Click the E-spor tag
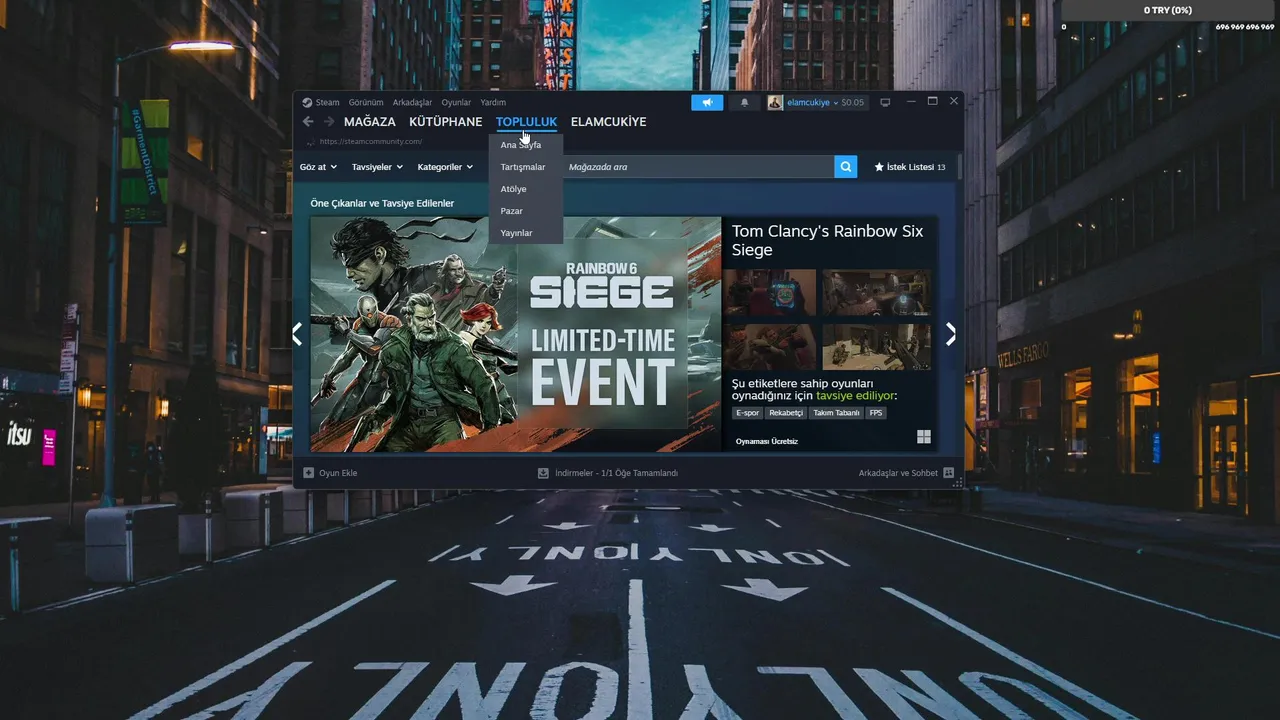1280x720 pixels. [747, 413]
